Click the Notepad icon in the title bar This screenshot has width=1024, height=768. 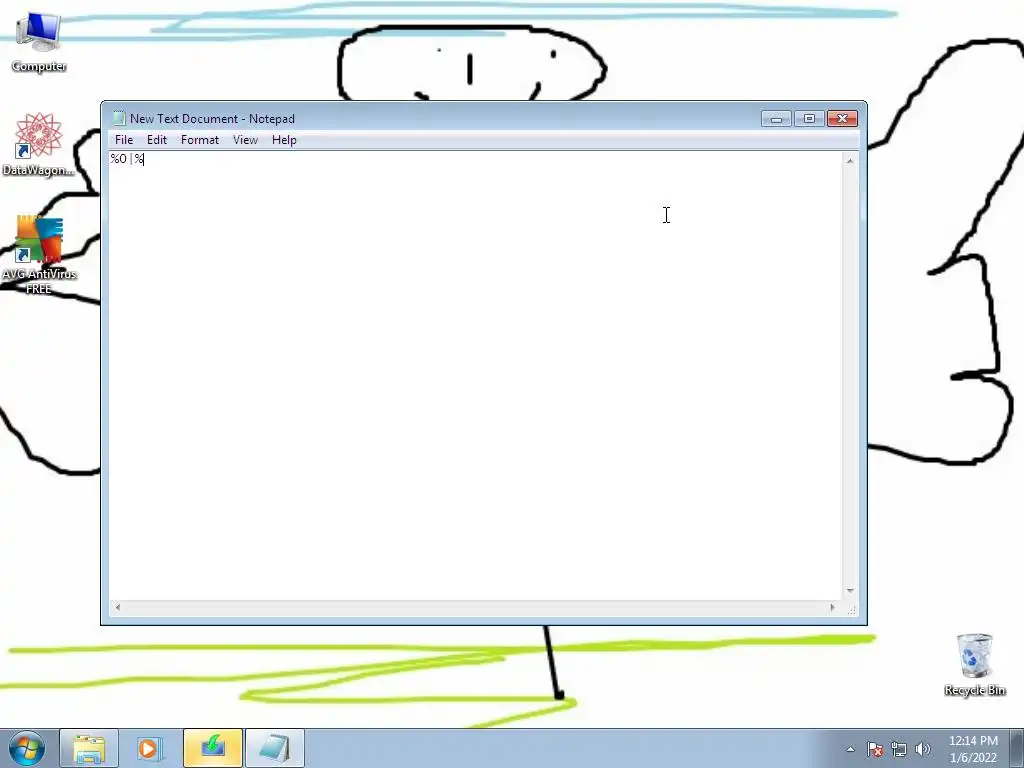(119, 118)
